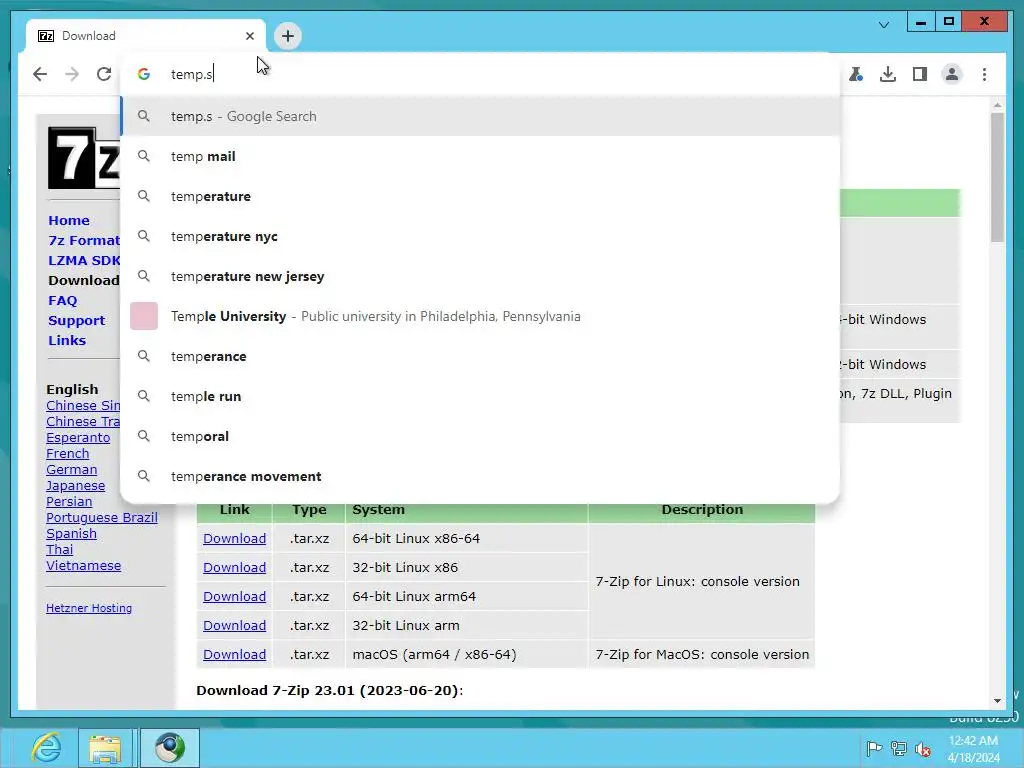Switch language to Chinese Traditional
This screenshot has width=1024, height=768.
click(83, 422)
